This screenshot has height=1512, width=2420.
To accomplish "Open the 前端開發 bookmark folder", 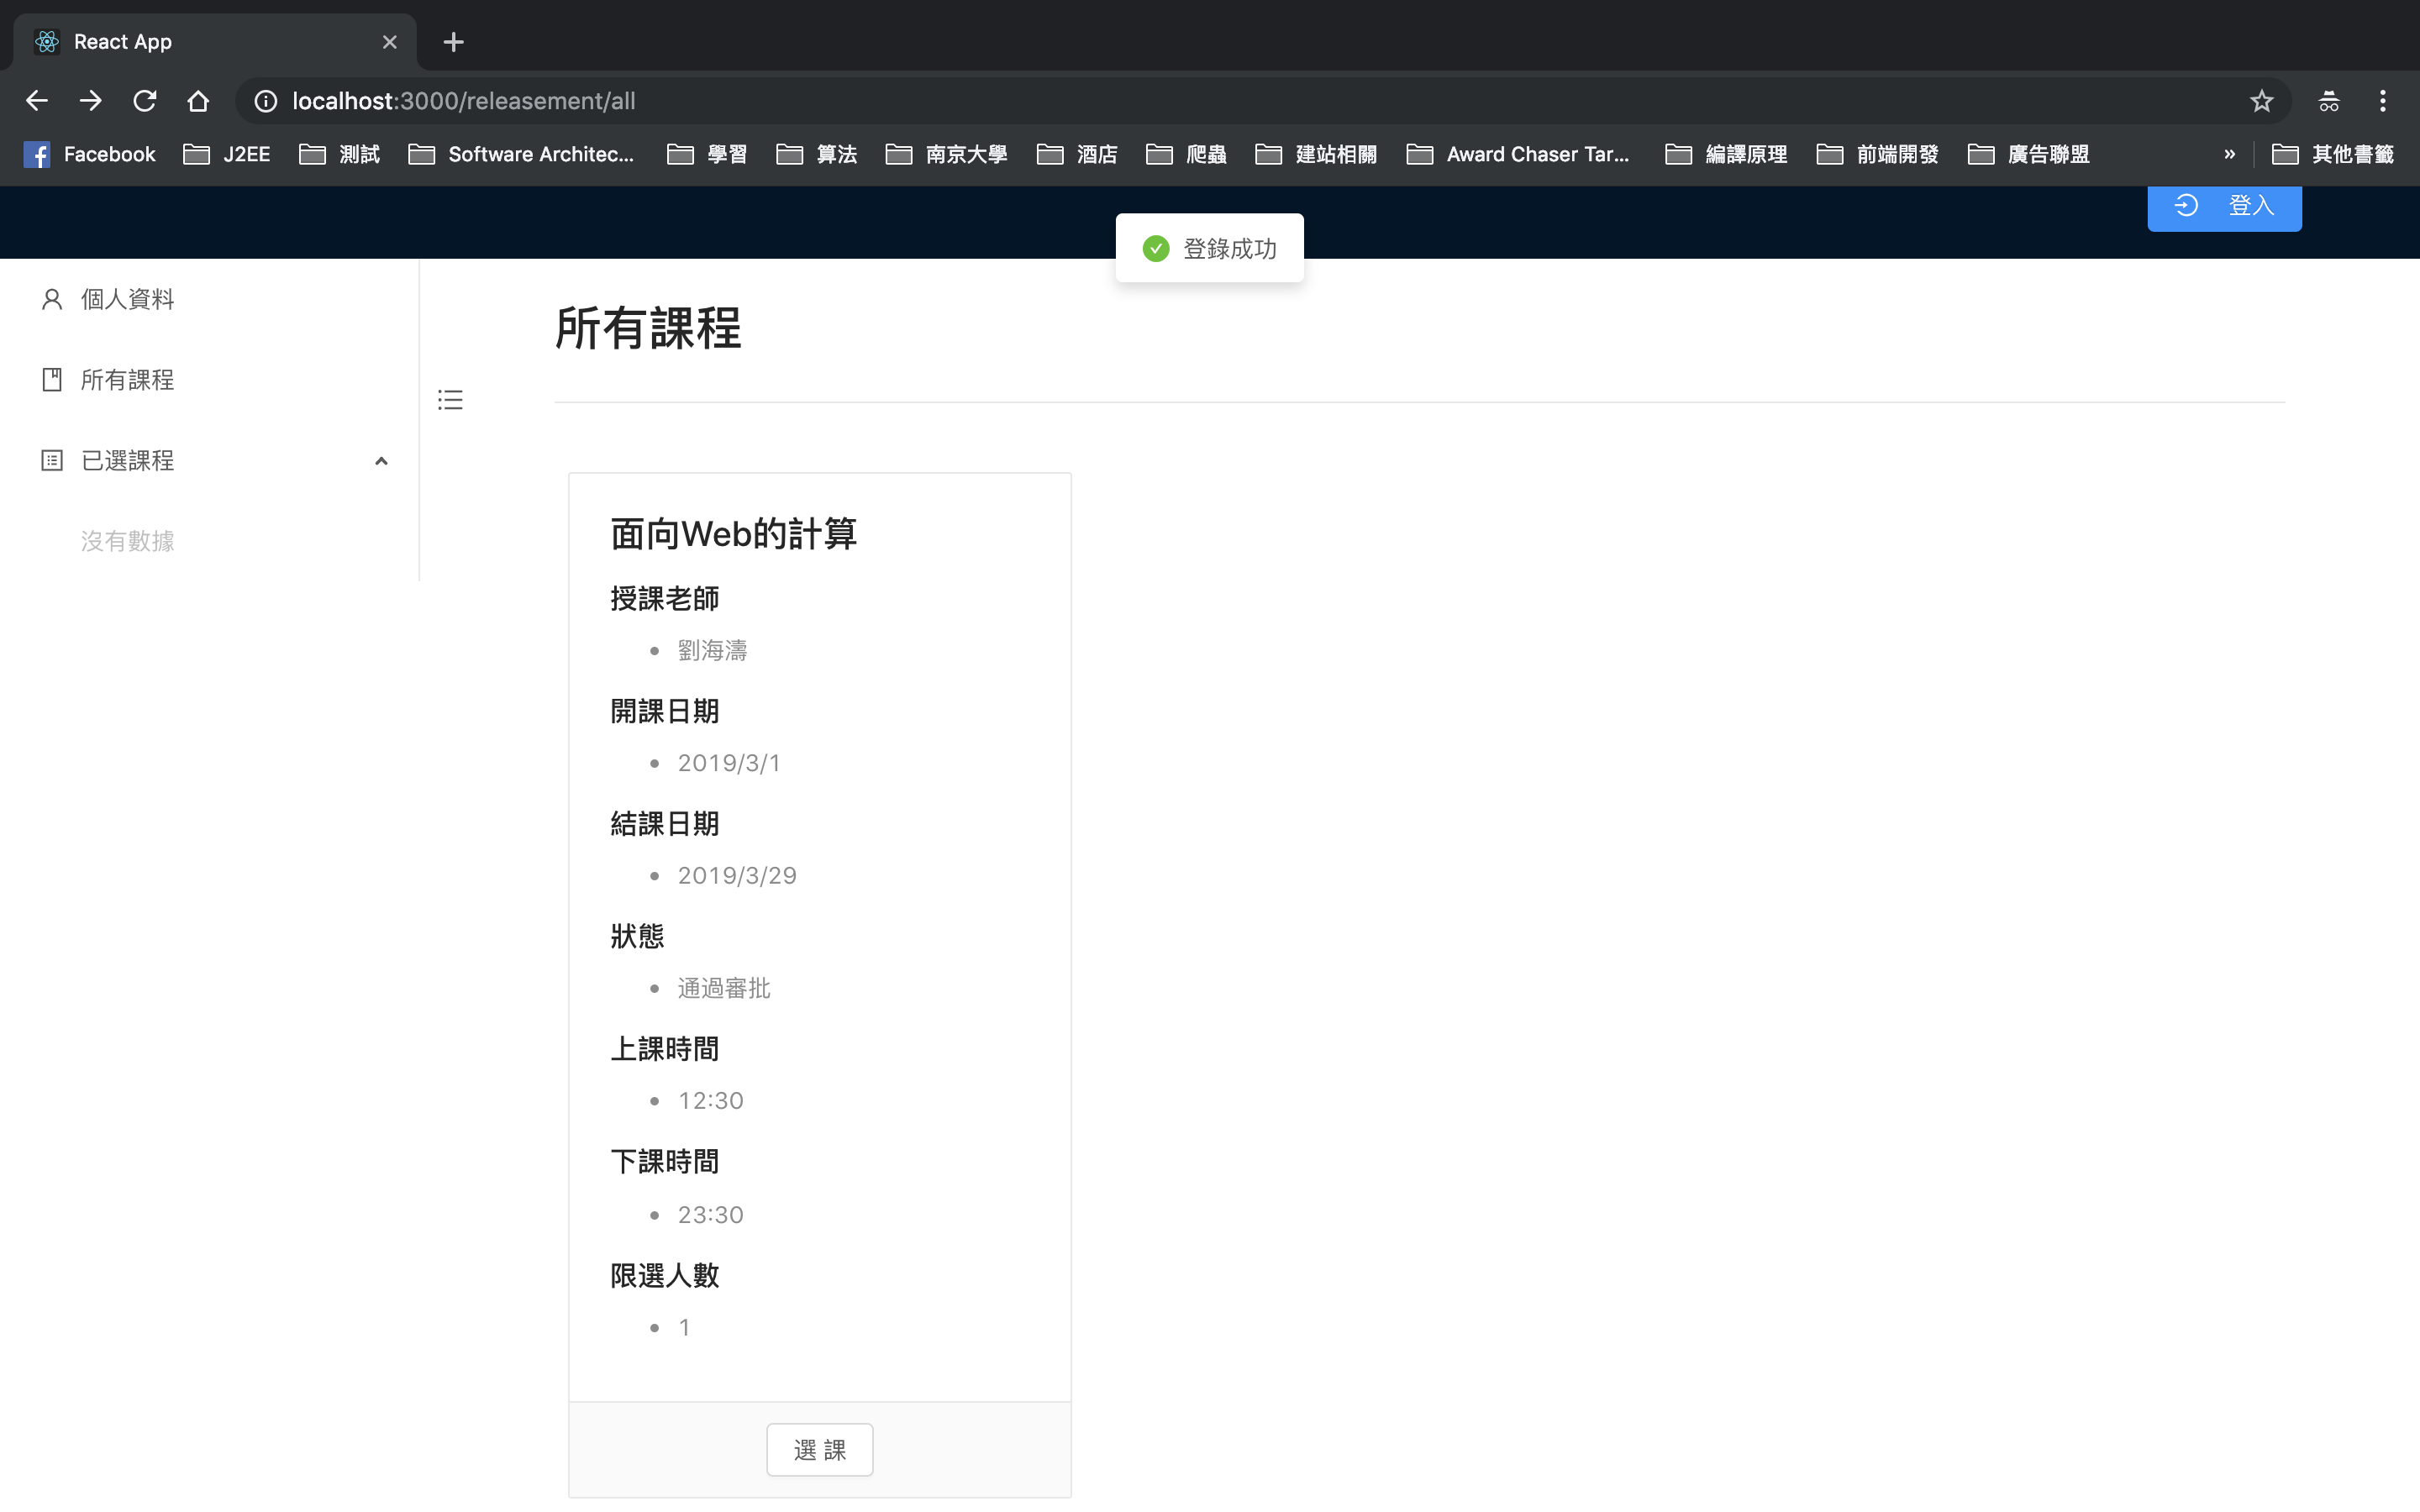I will (x=1877, y=154).
